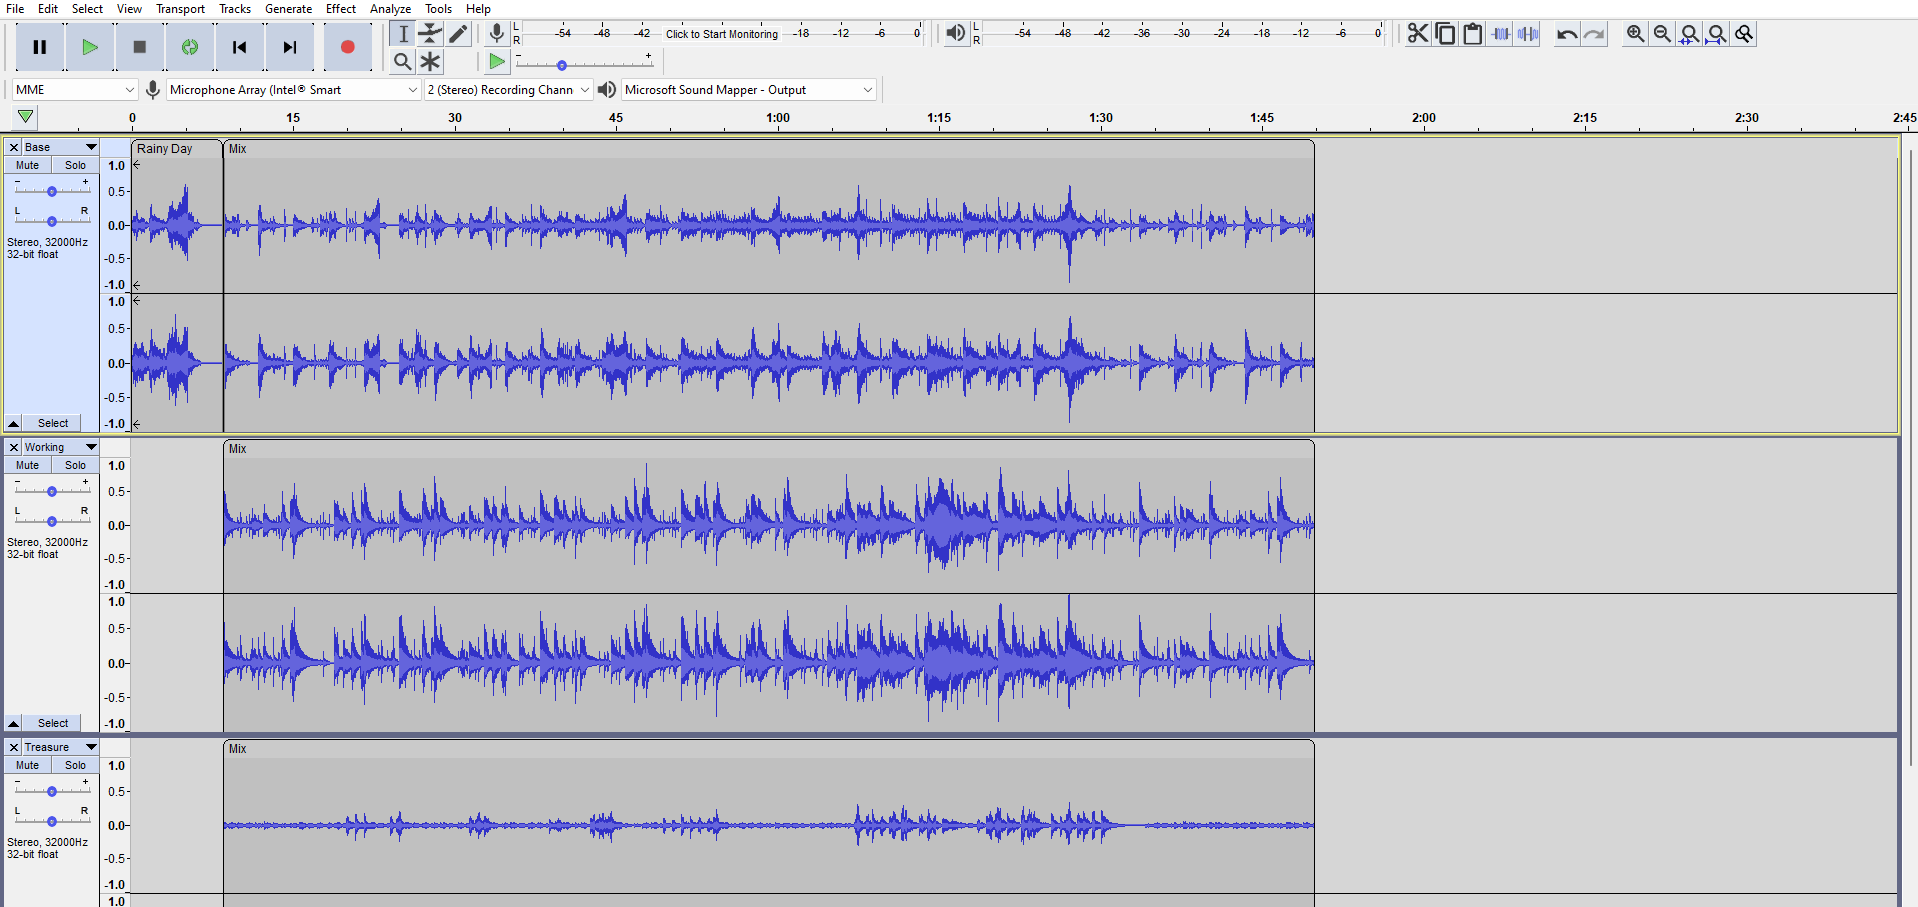
Task: Click Start Monitoring on recording meter
Action: 721,33
